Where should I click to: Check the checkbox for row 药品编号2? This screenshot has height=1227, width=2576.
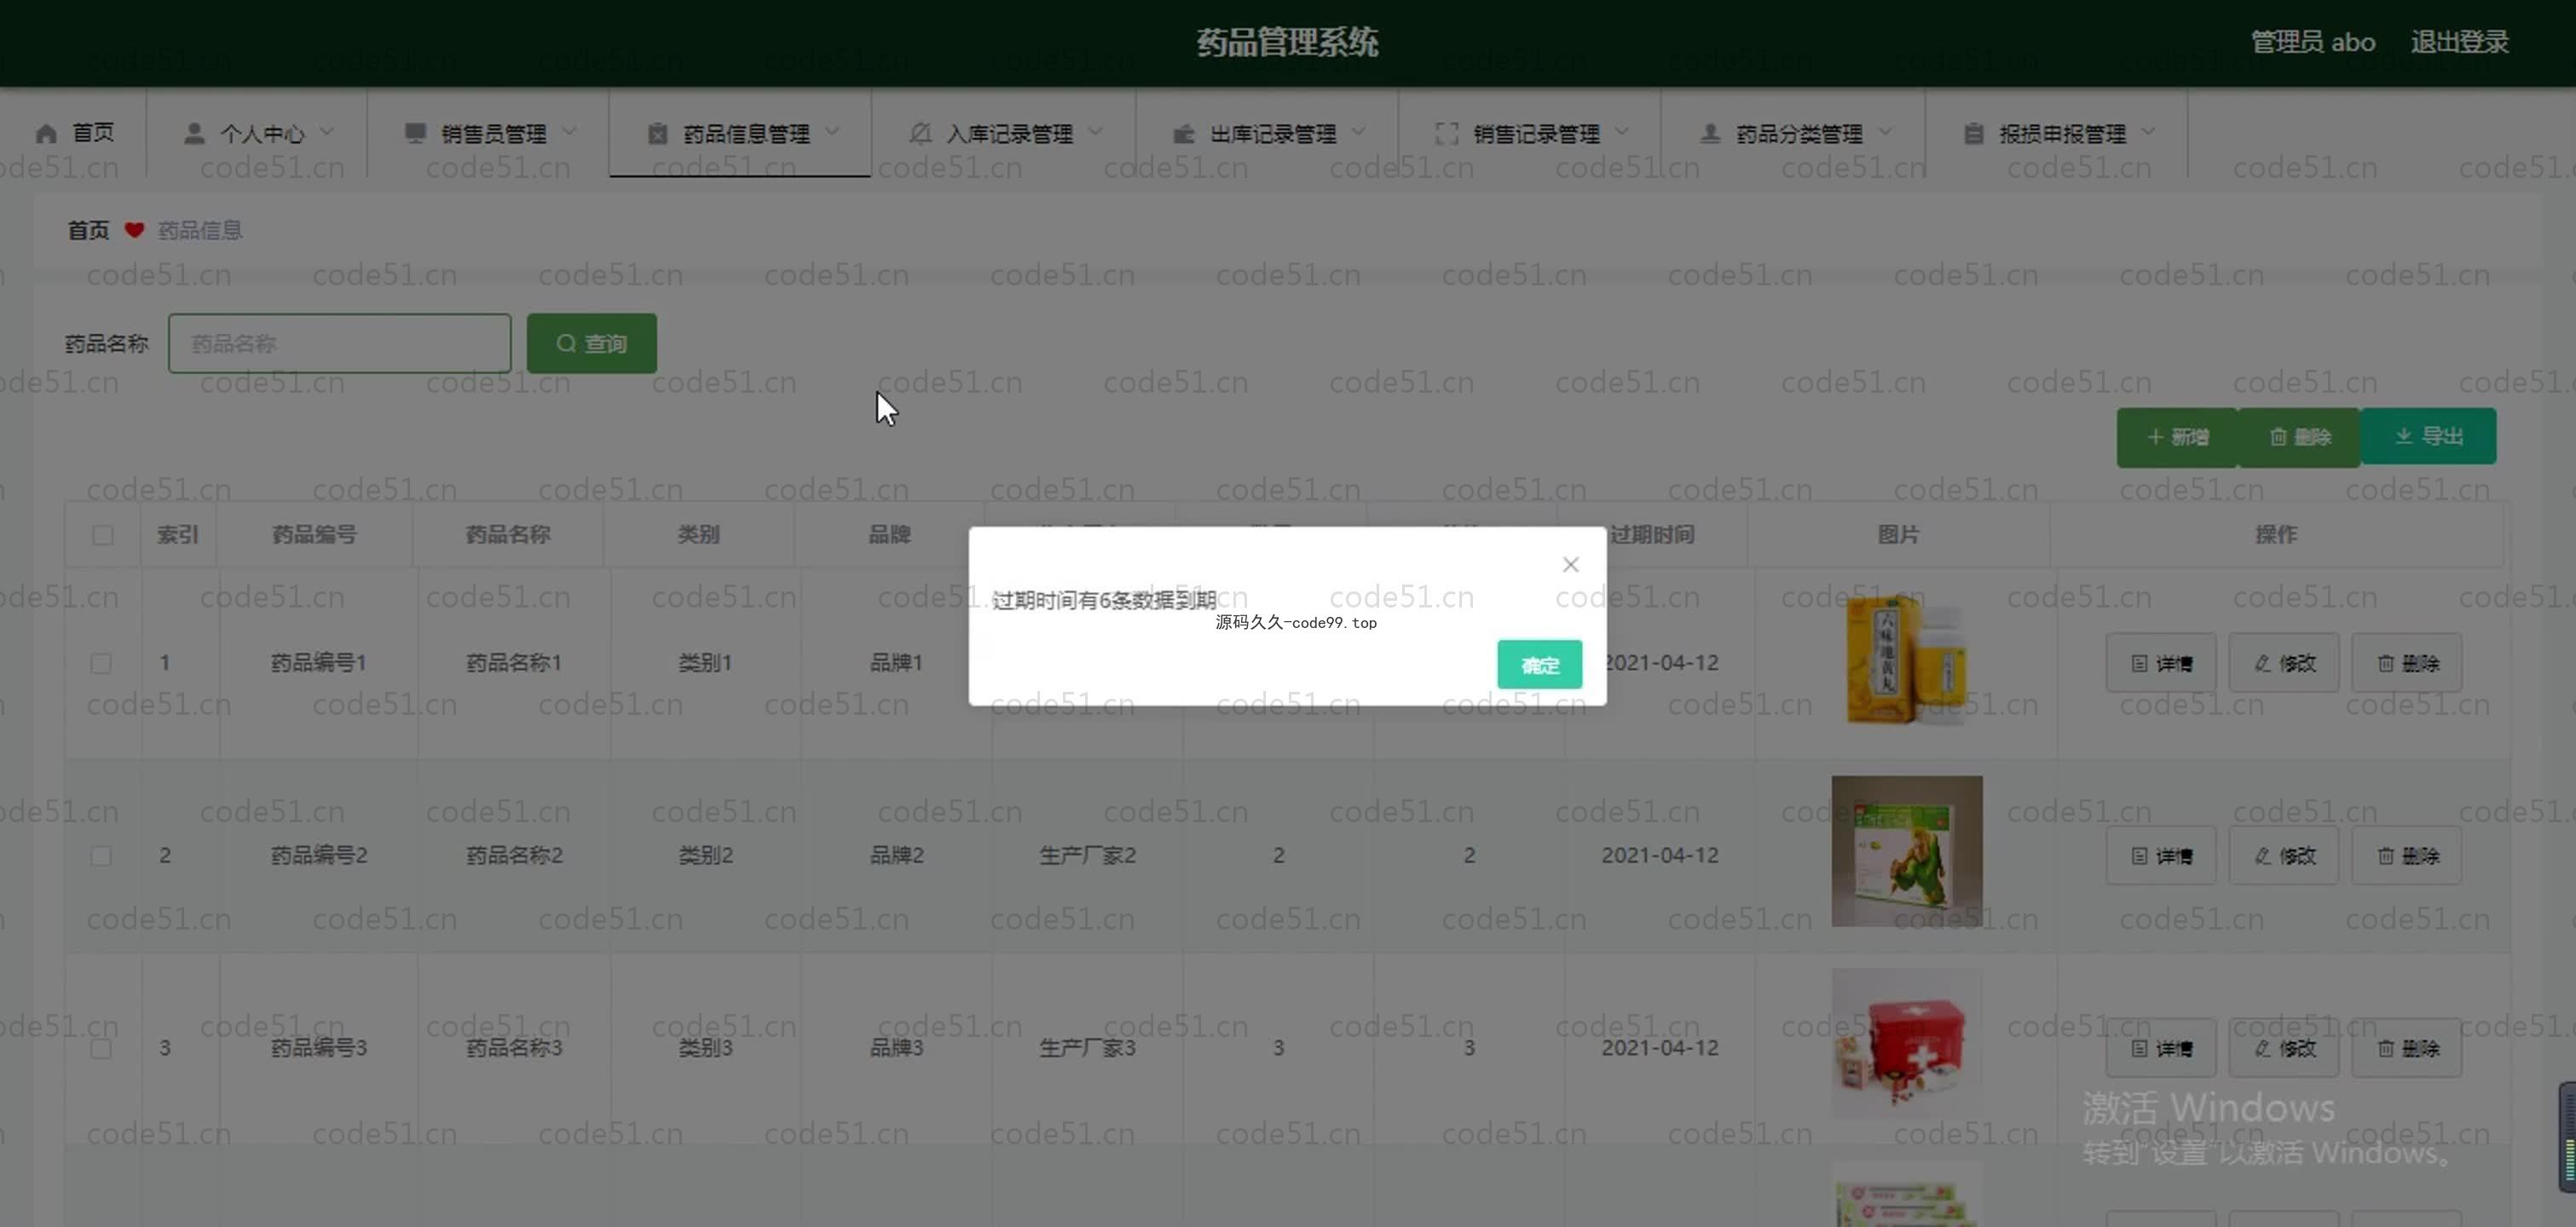coord(101,856)
